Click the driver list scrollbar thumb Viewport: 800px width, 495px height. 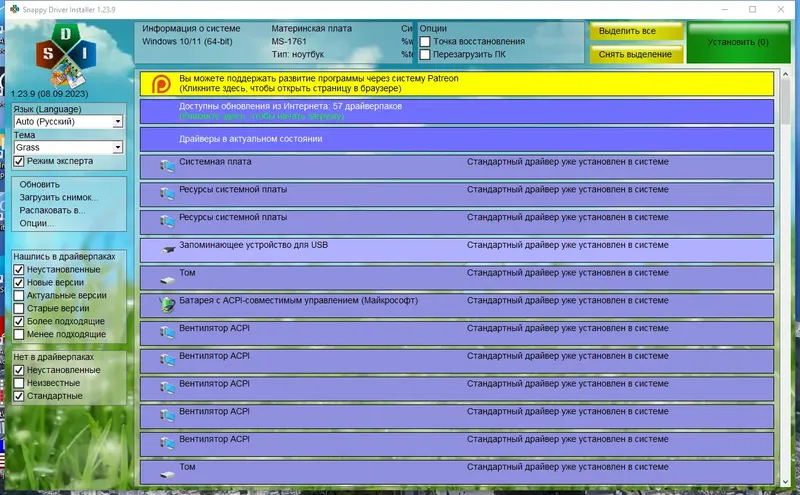tap(785, 102)
